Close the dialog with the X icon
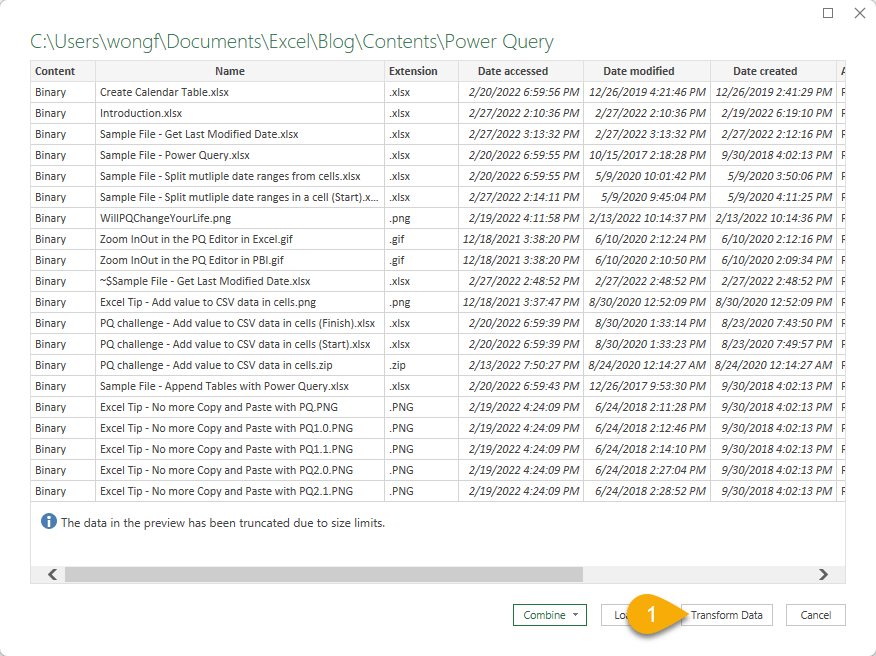The height and width of the screenshot is (656, 876). [x=859, y=13]
